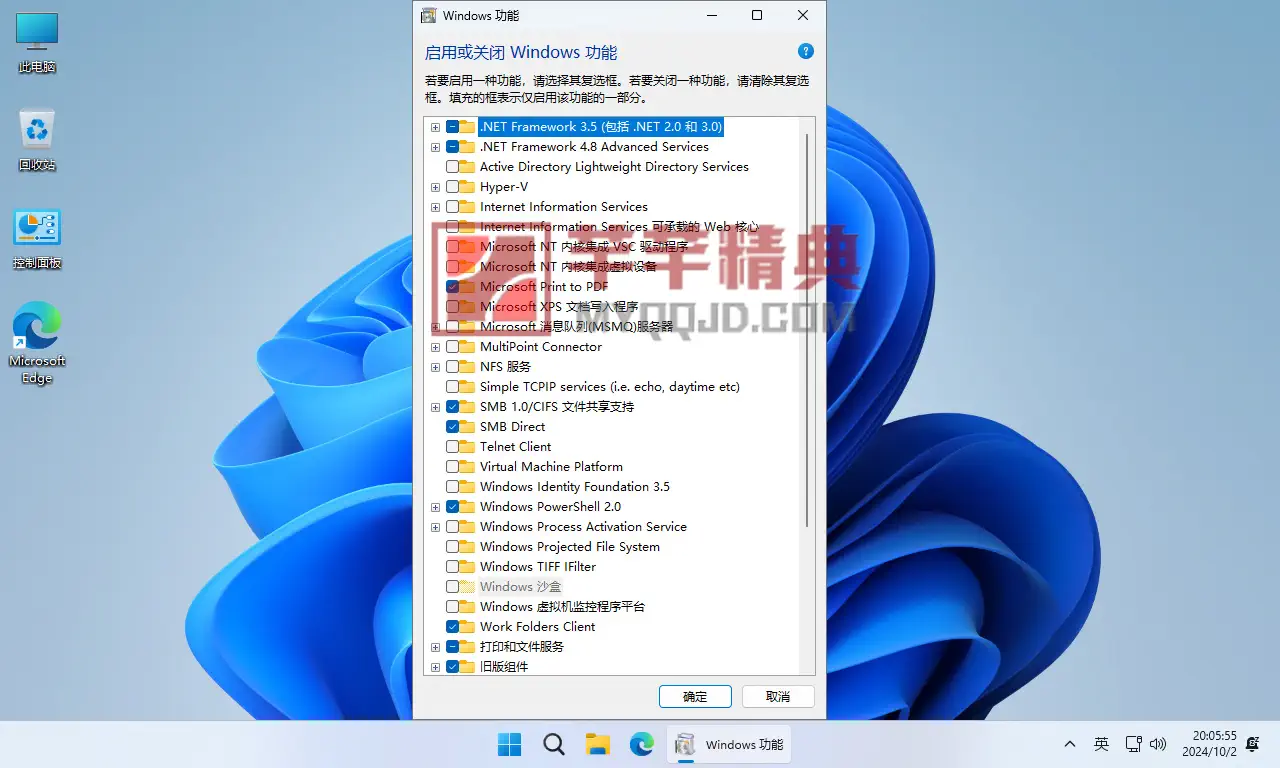
Task: Expand the Internet Information Services tree node
Action: [435, 207]
